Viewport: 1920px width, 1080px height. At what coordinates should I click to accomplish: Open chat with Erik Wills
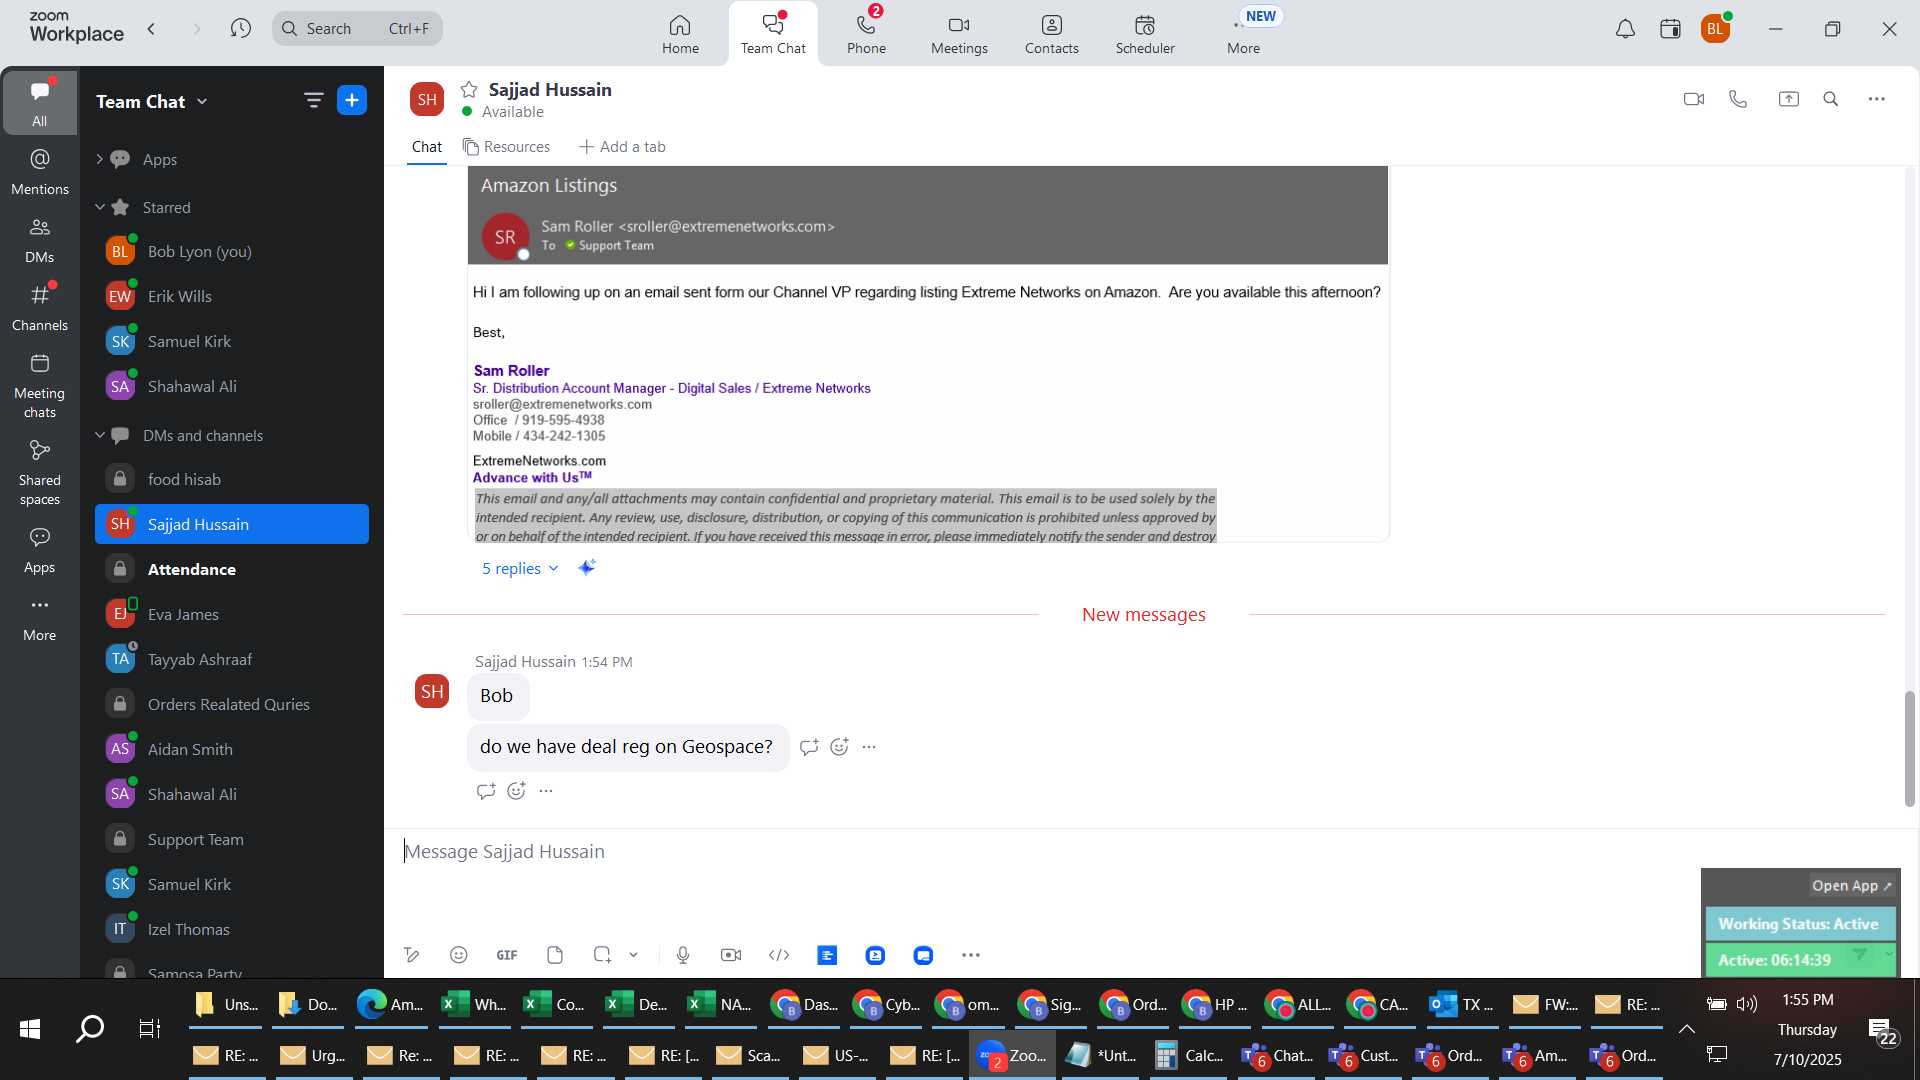coord(232,296)
